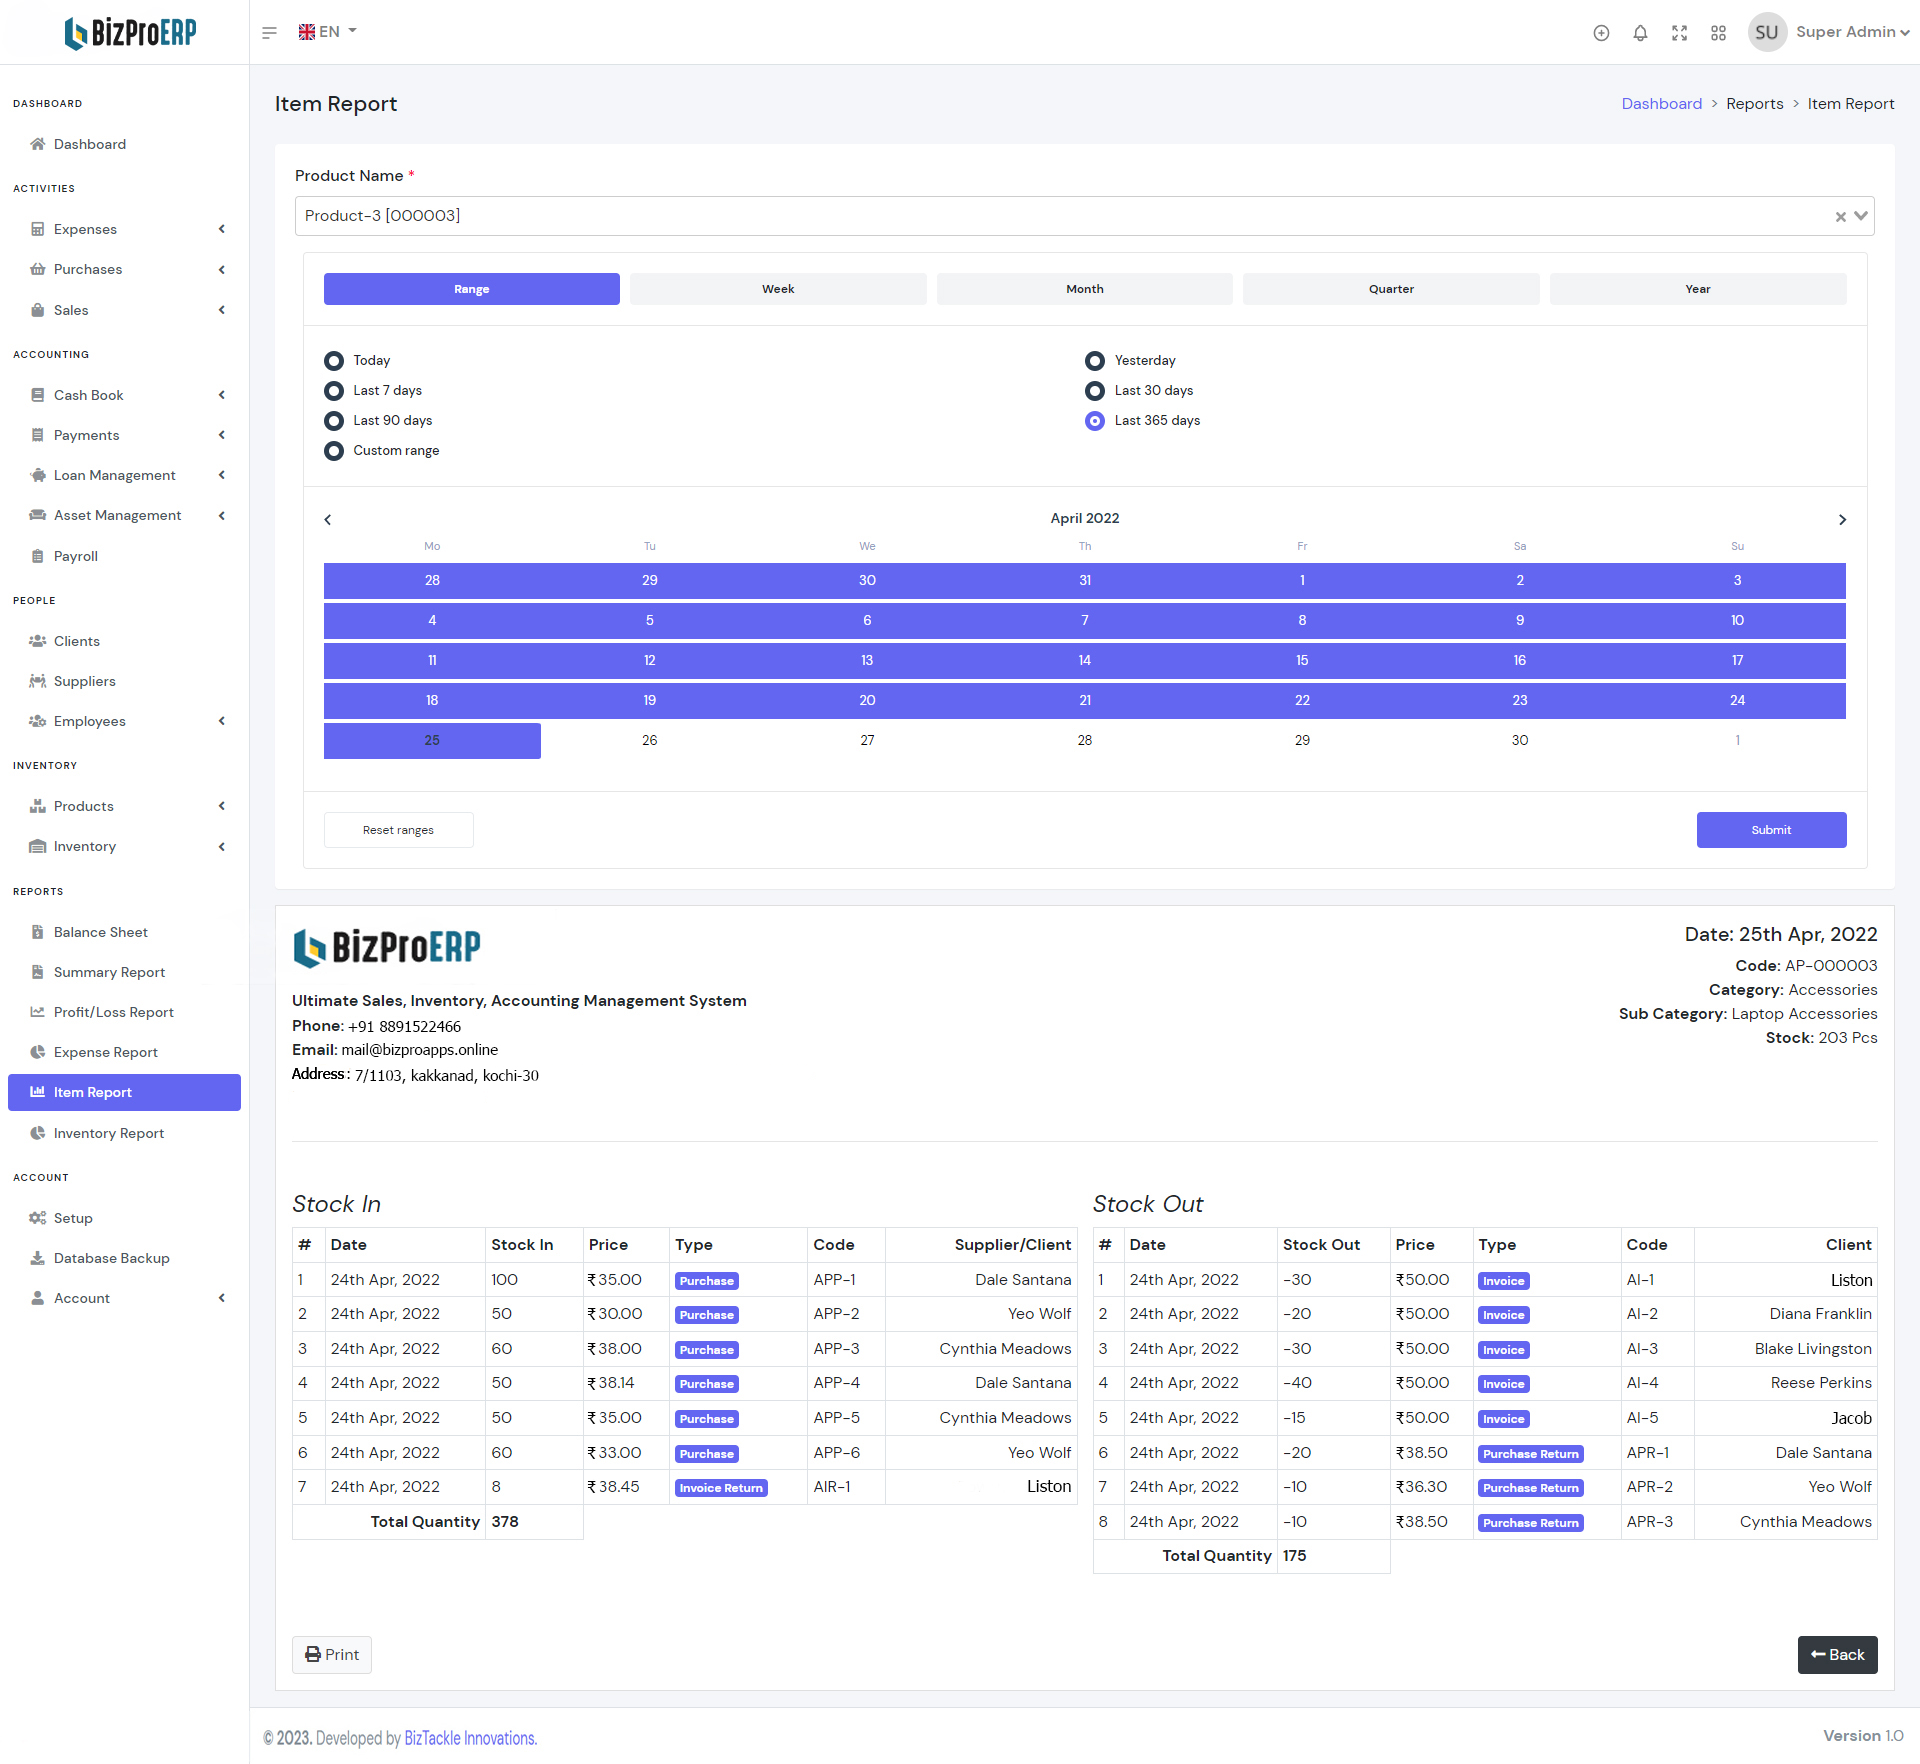Image resolution: width=1920 pixels, height=1764 pixels.
Task: Go to next month arrow
Action: (x=1842, y=520)
